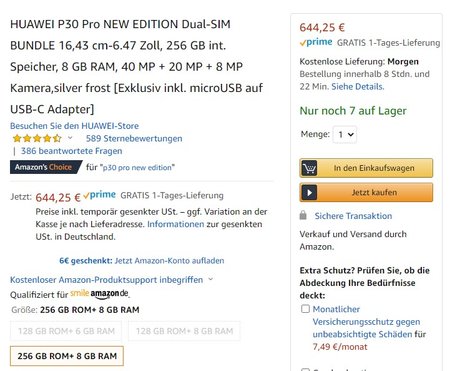Image resolution: width=450 pixels, height=371 pixels.
Task: Click the shopping cart icon on the add-to-cart button
Action: click(x=309, y=168)
